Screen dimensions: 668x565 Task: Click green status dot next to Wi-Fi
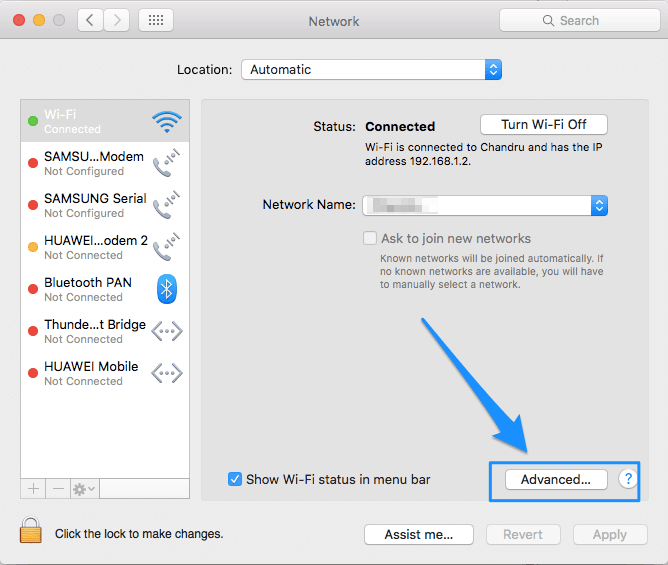click(x=33, y=121)
